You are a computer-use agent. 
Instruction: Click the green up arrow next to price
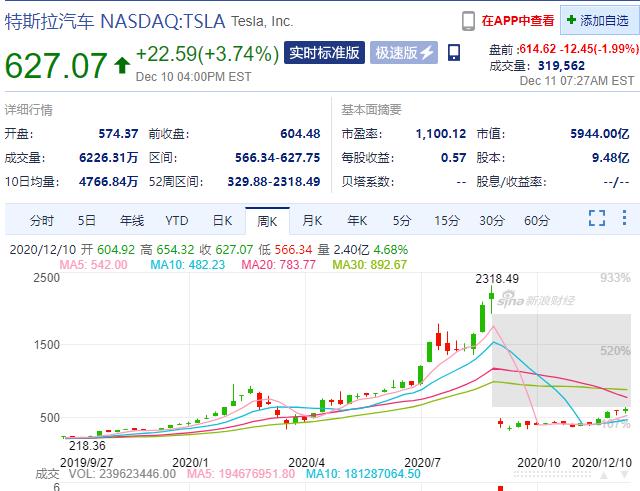pyautogui.click(x=122, y=65)
